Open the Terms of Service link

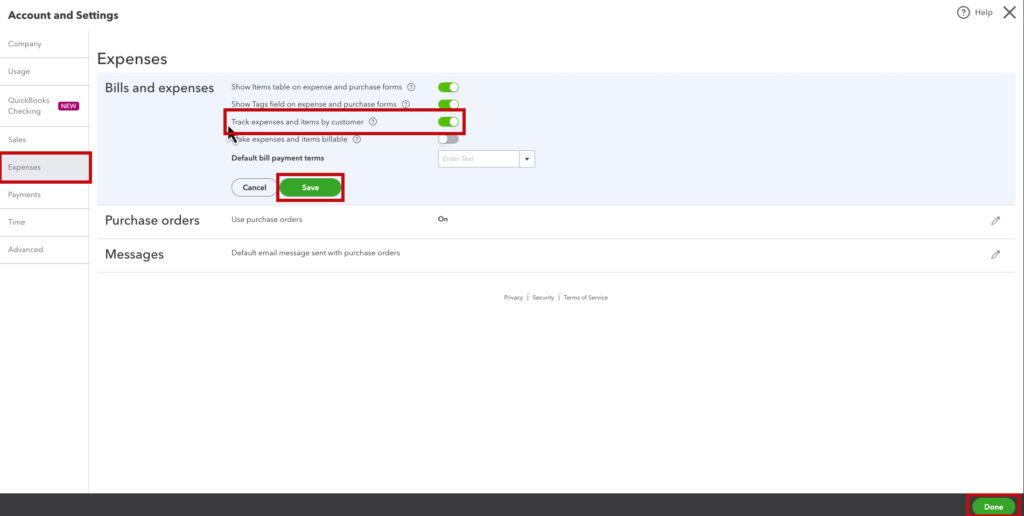tap(585, 297)
